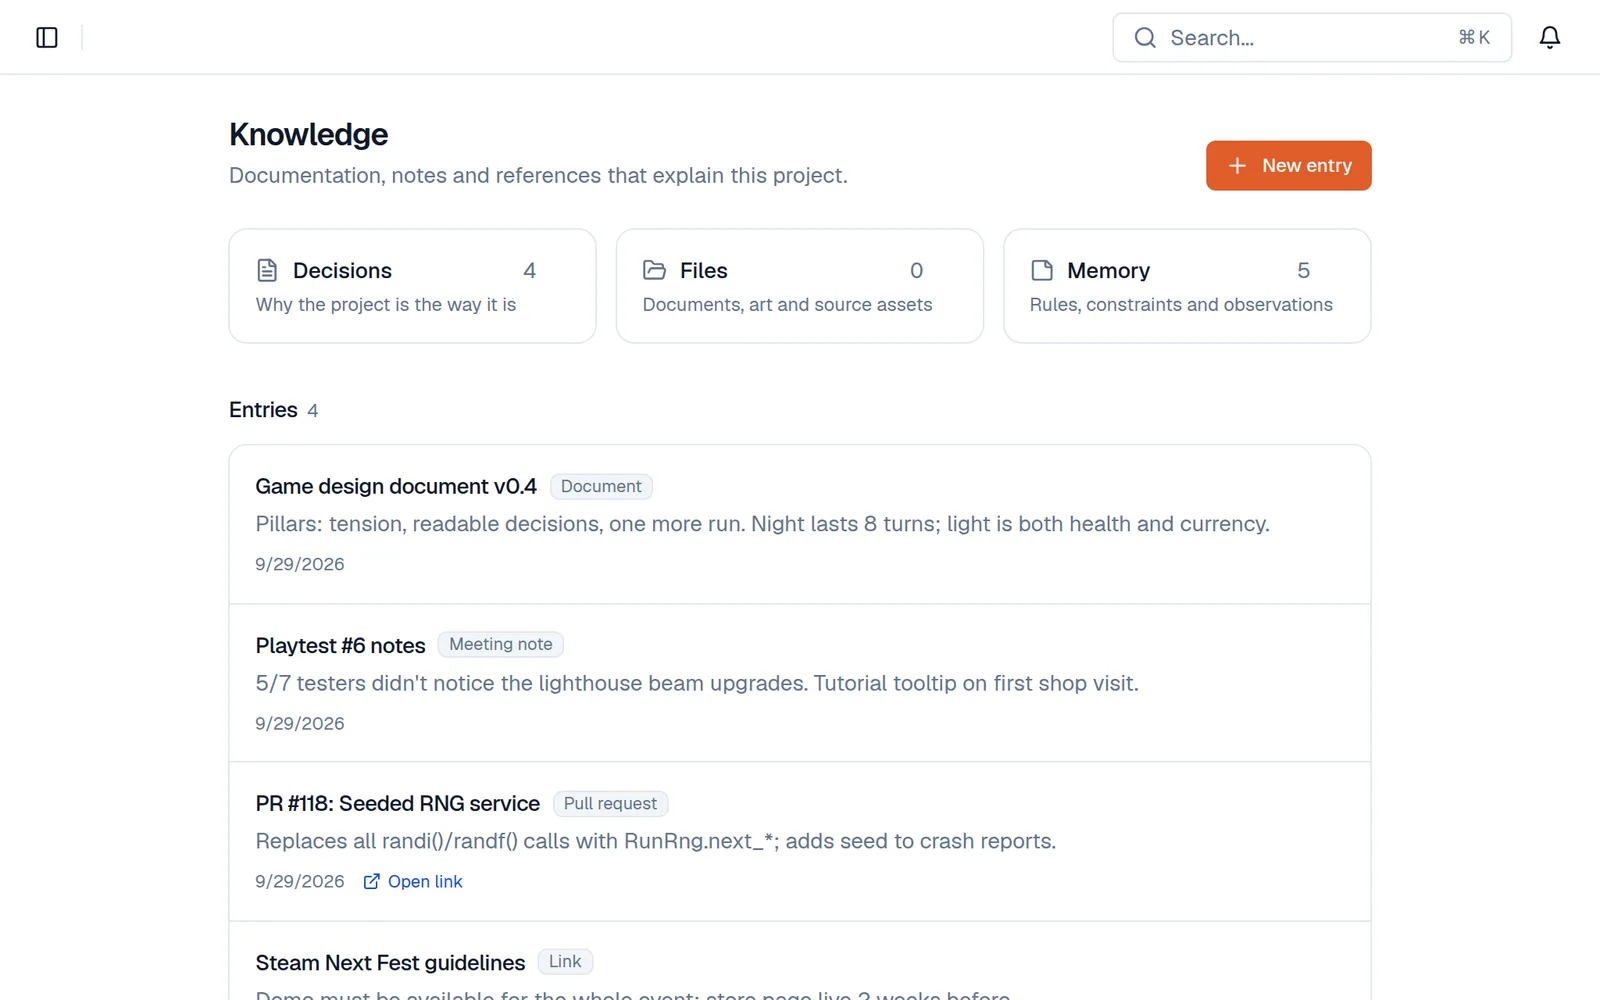Click the Meeting note tag badge

click(500, 645)
